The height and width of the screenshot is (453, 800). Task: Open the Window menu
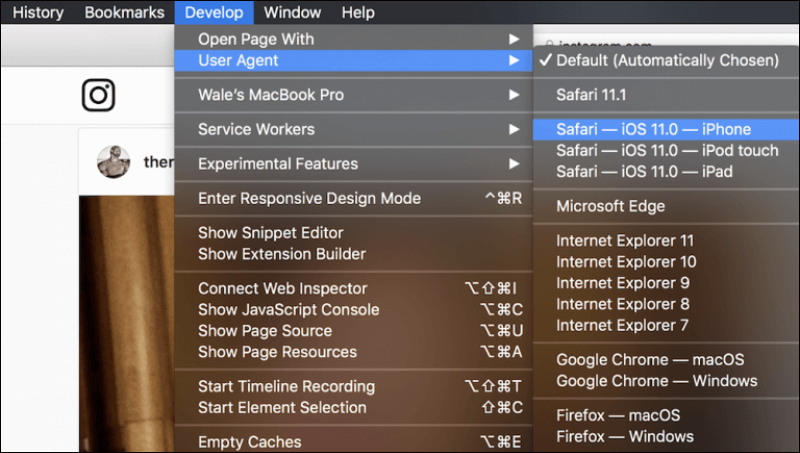(293, 13)
